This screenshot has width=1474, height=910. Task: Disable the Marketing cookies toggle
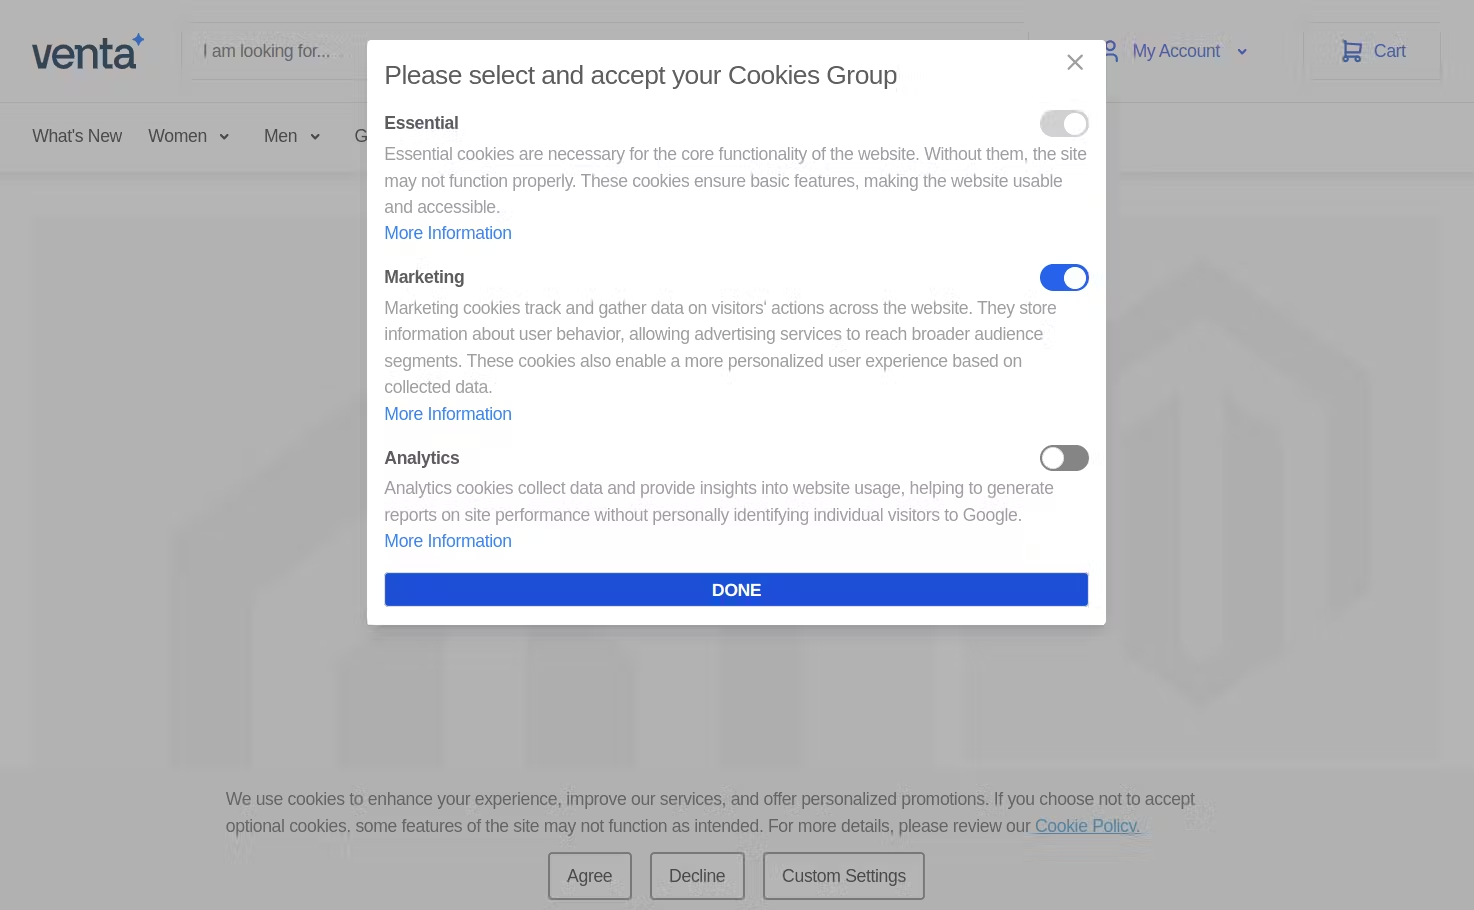tap(1064, 277)
